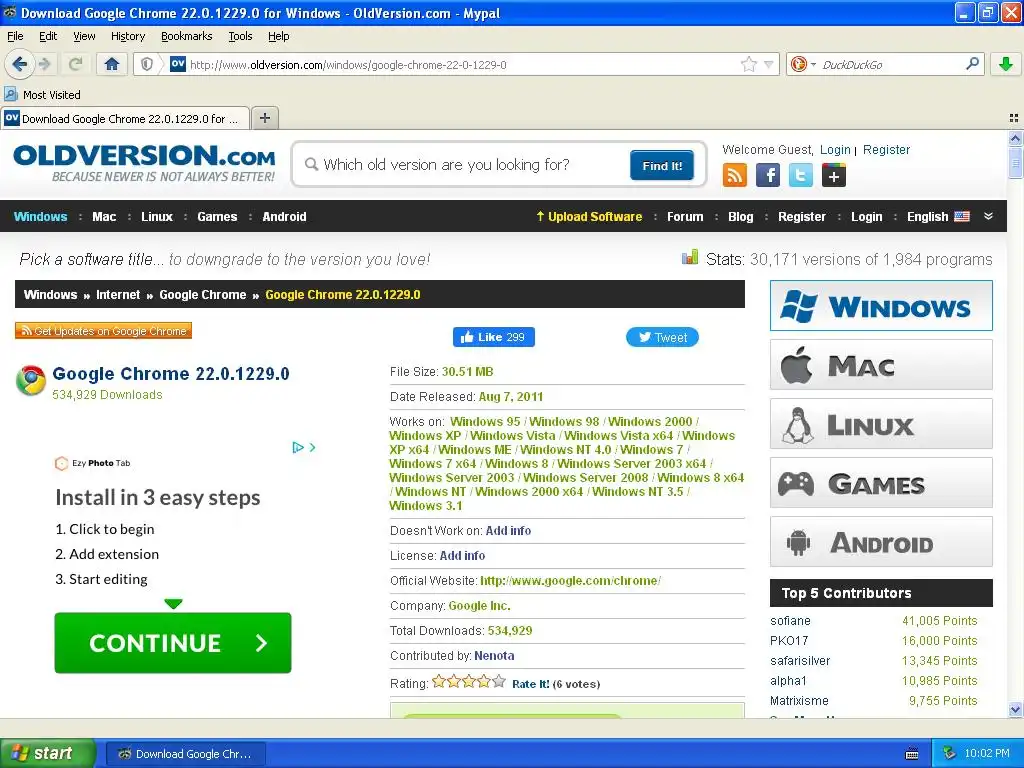Click the Google Chrome logo icon

[31, 381]
